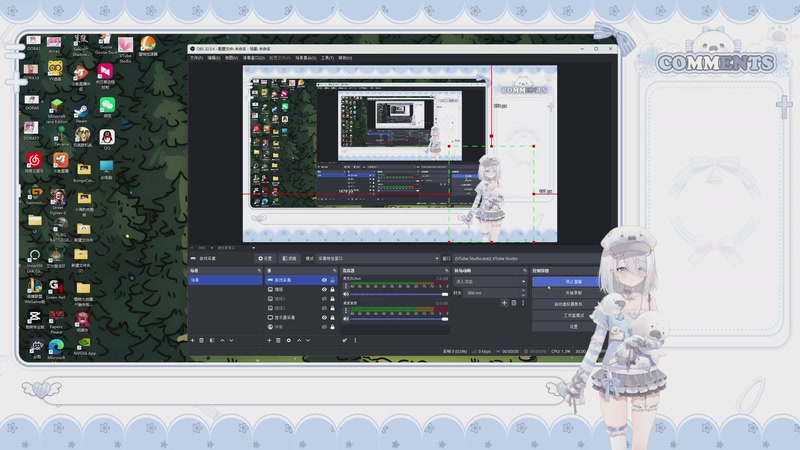Open options dots for first mixer channel
The width and height of the screenshot is (800, 450).
[345, 286]
